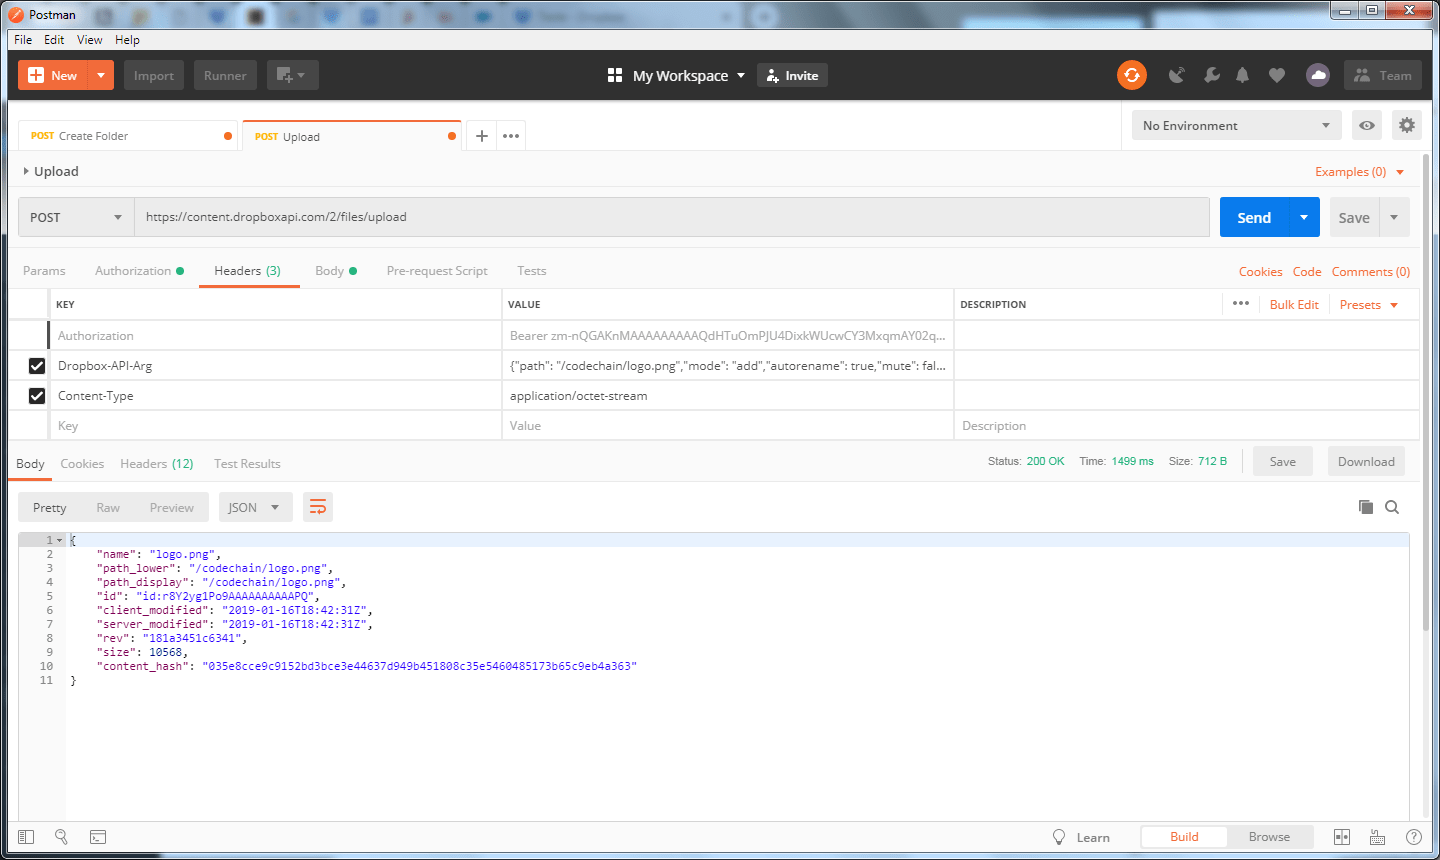Open the notifications bell

tap(1242, 75)
